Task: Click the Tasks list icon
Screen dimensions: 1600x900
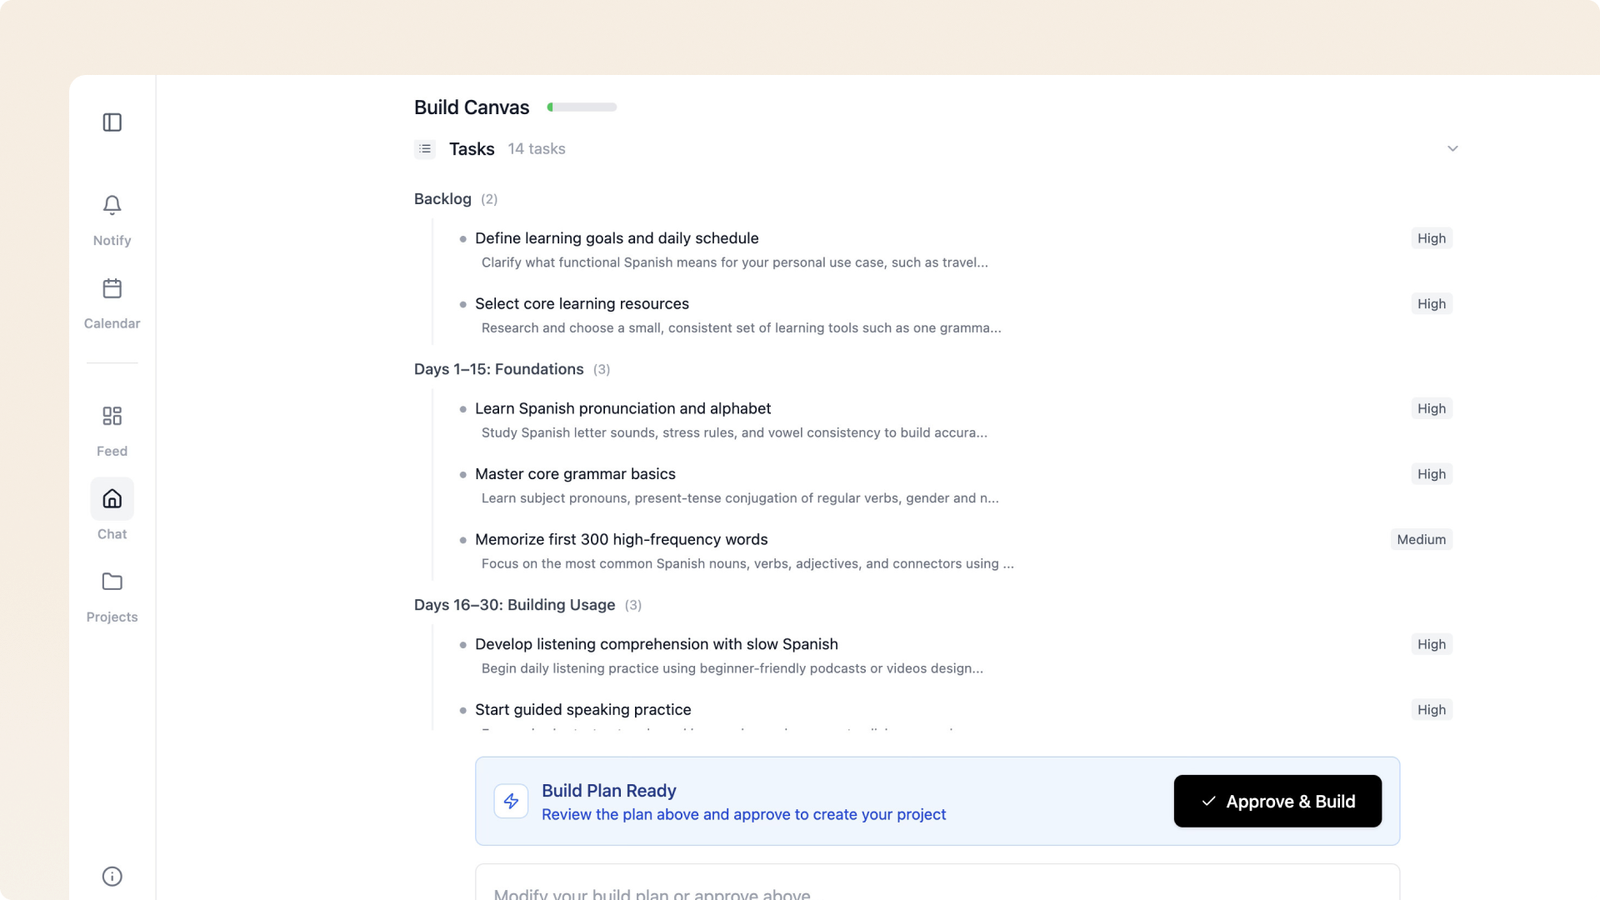Action: [x=425, y=149]
